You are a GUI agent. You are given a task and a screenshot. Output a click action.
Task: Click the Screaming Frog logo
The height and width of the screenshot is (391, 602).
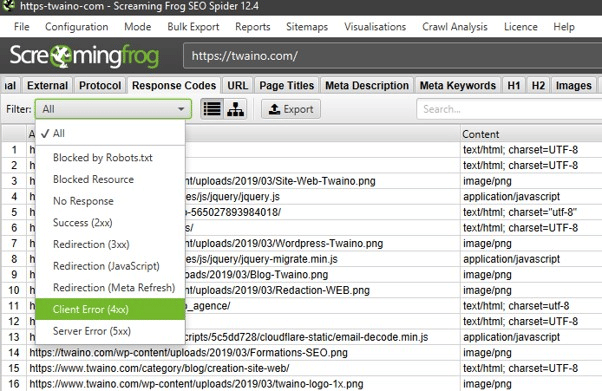coord(84,56)
